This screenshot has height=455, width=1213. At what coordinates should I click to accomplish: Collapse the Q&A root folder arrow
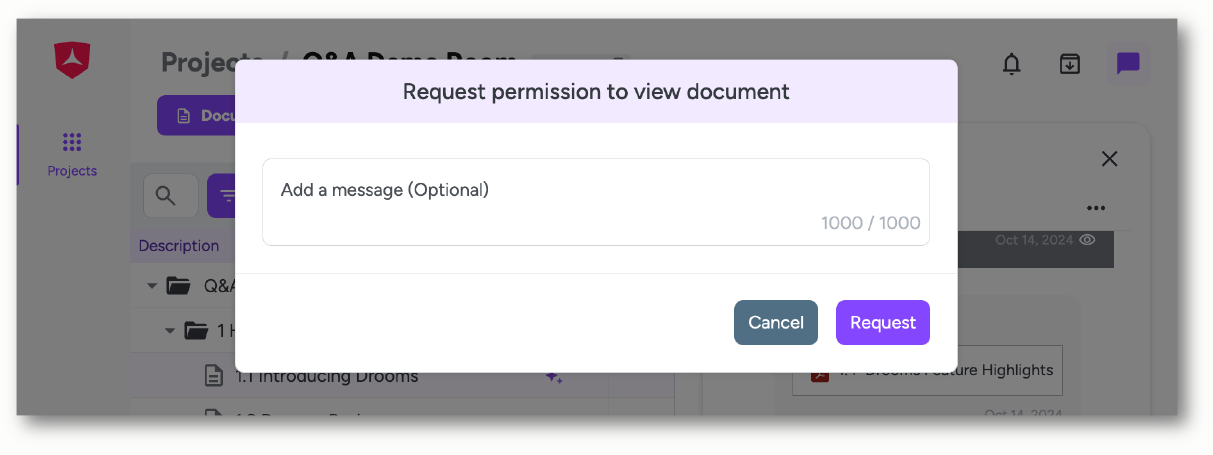pos(152,286)
